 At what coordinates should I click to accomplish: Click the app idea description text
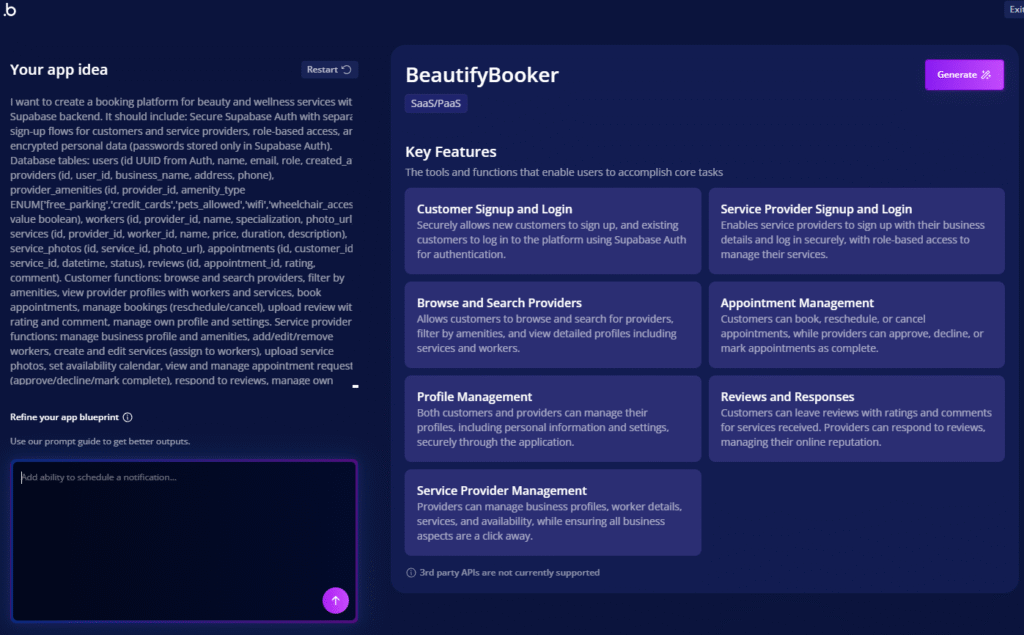click(x=181, y=240)
